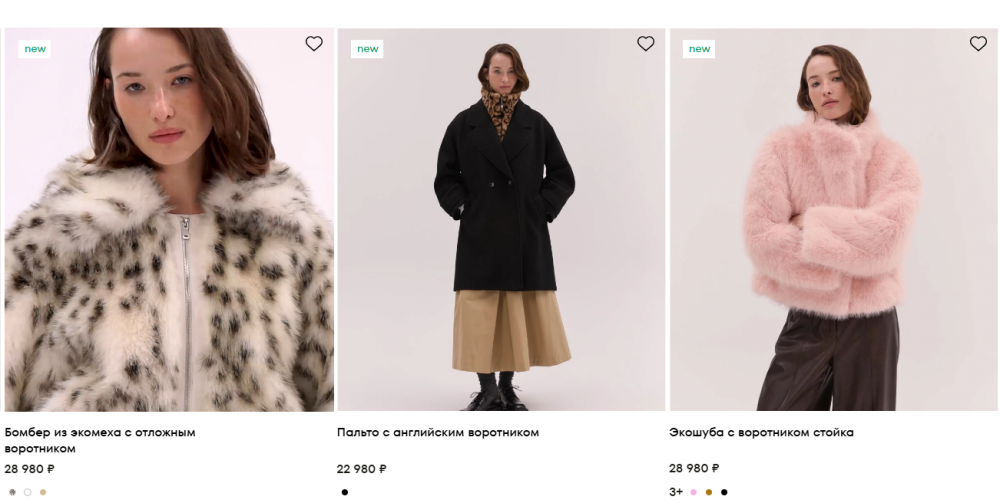Select gray color swatch for the bomber

coord(12,492)
